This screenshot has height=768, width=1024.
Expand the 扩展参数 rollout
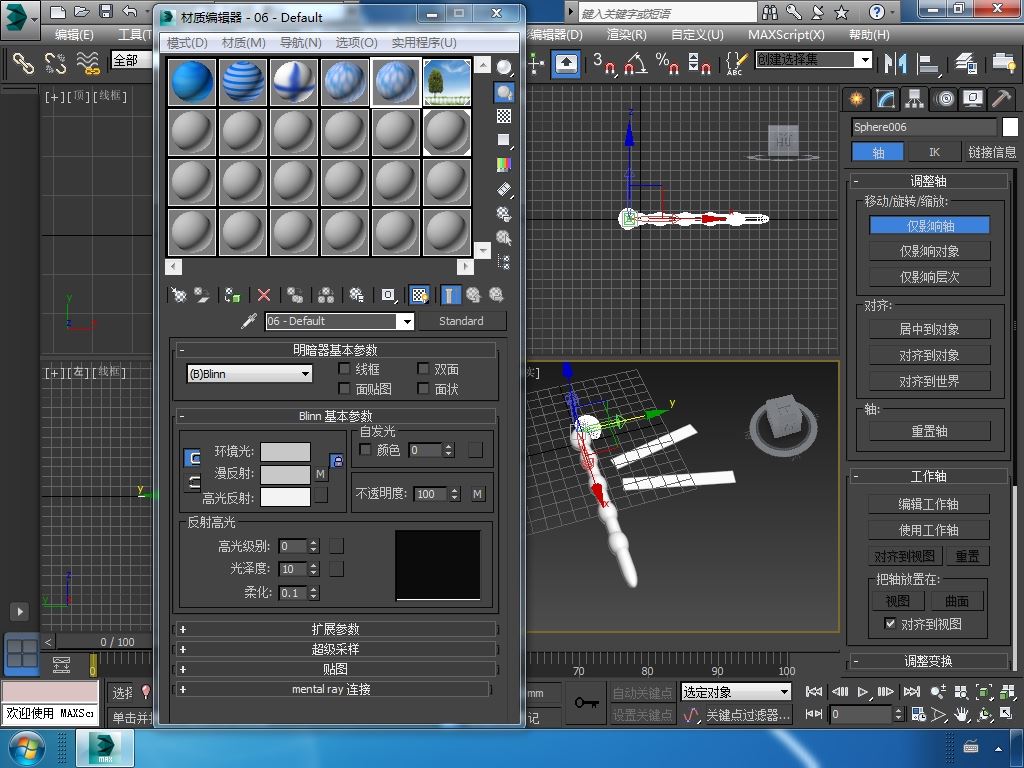(335, 629)
